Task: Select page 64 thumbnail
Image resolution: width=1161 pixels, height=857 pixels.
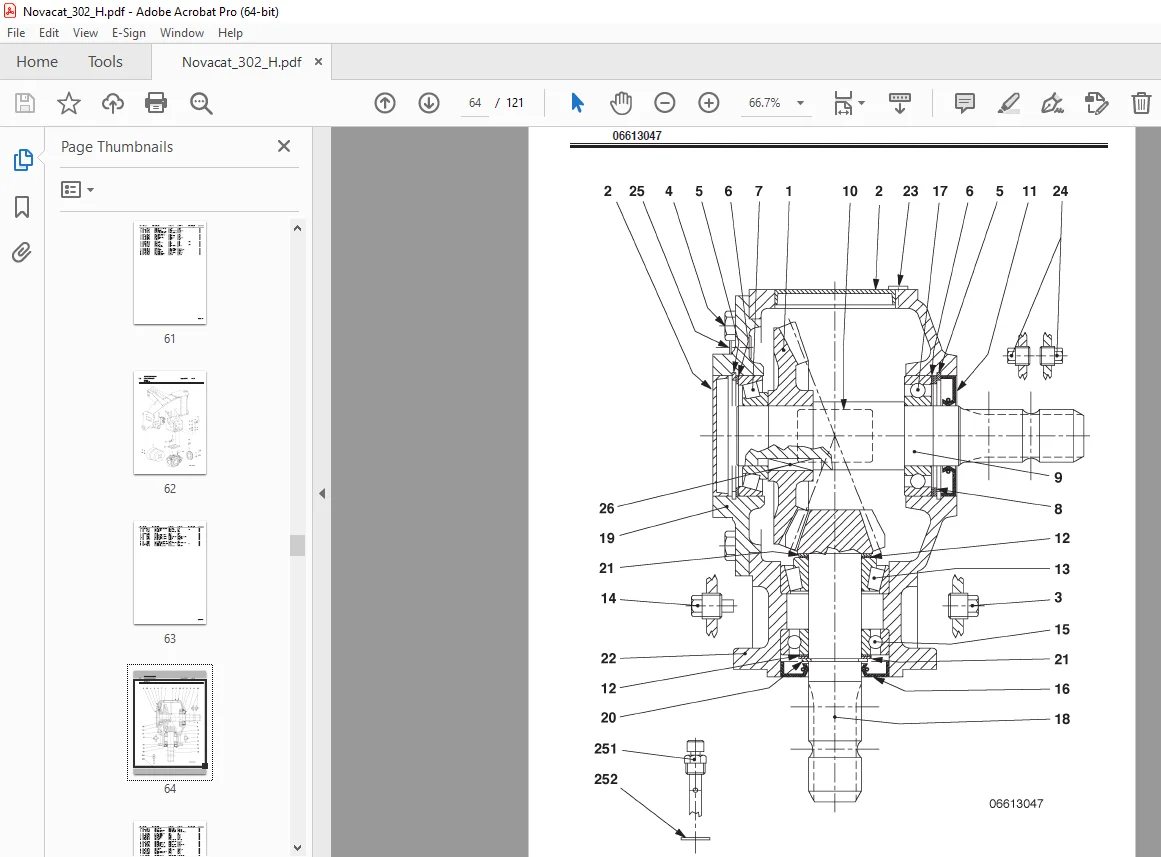Action: pos(170,722)
